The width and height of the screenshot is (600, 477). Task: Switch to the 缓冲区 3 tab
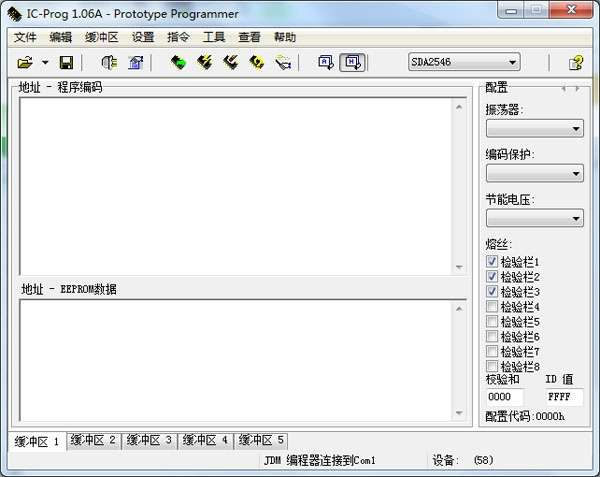(149, 440)
